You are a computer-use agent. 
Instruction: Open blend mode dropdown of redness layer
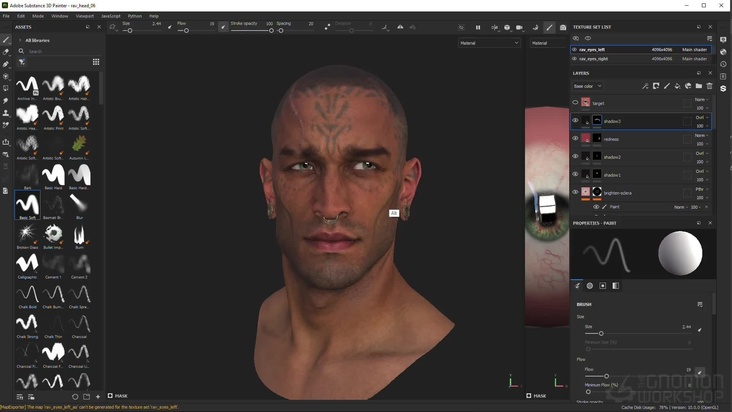(701, 135)
